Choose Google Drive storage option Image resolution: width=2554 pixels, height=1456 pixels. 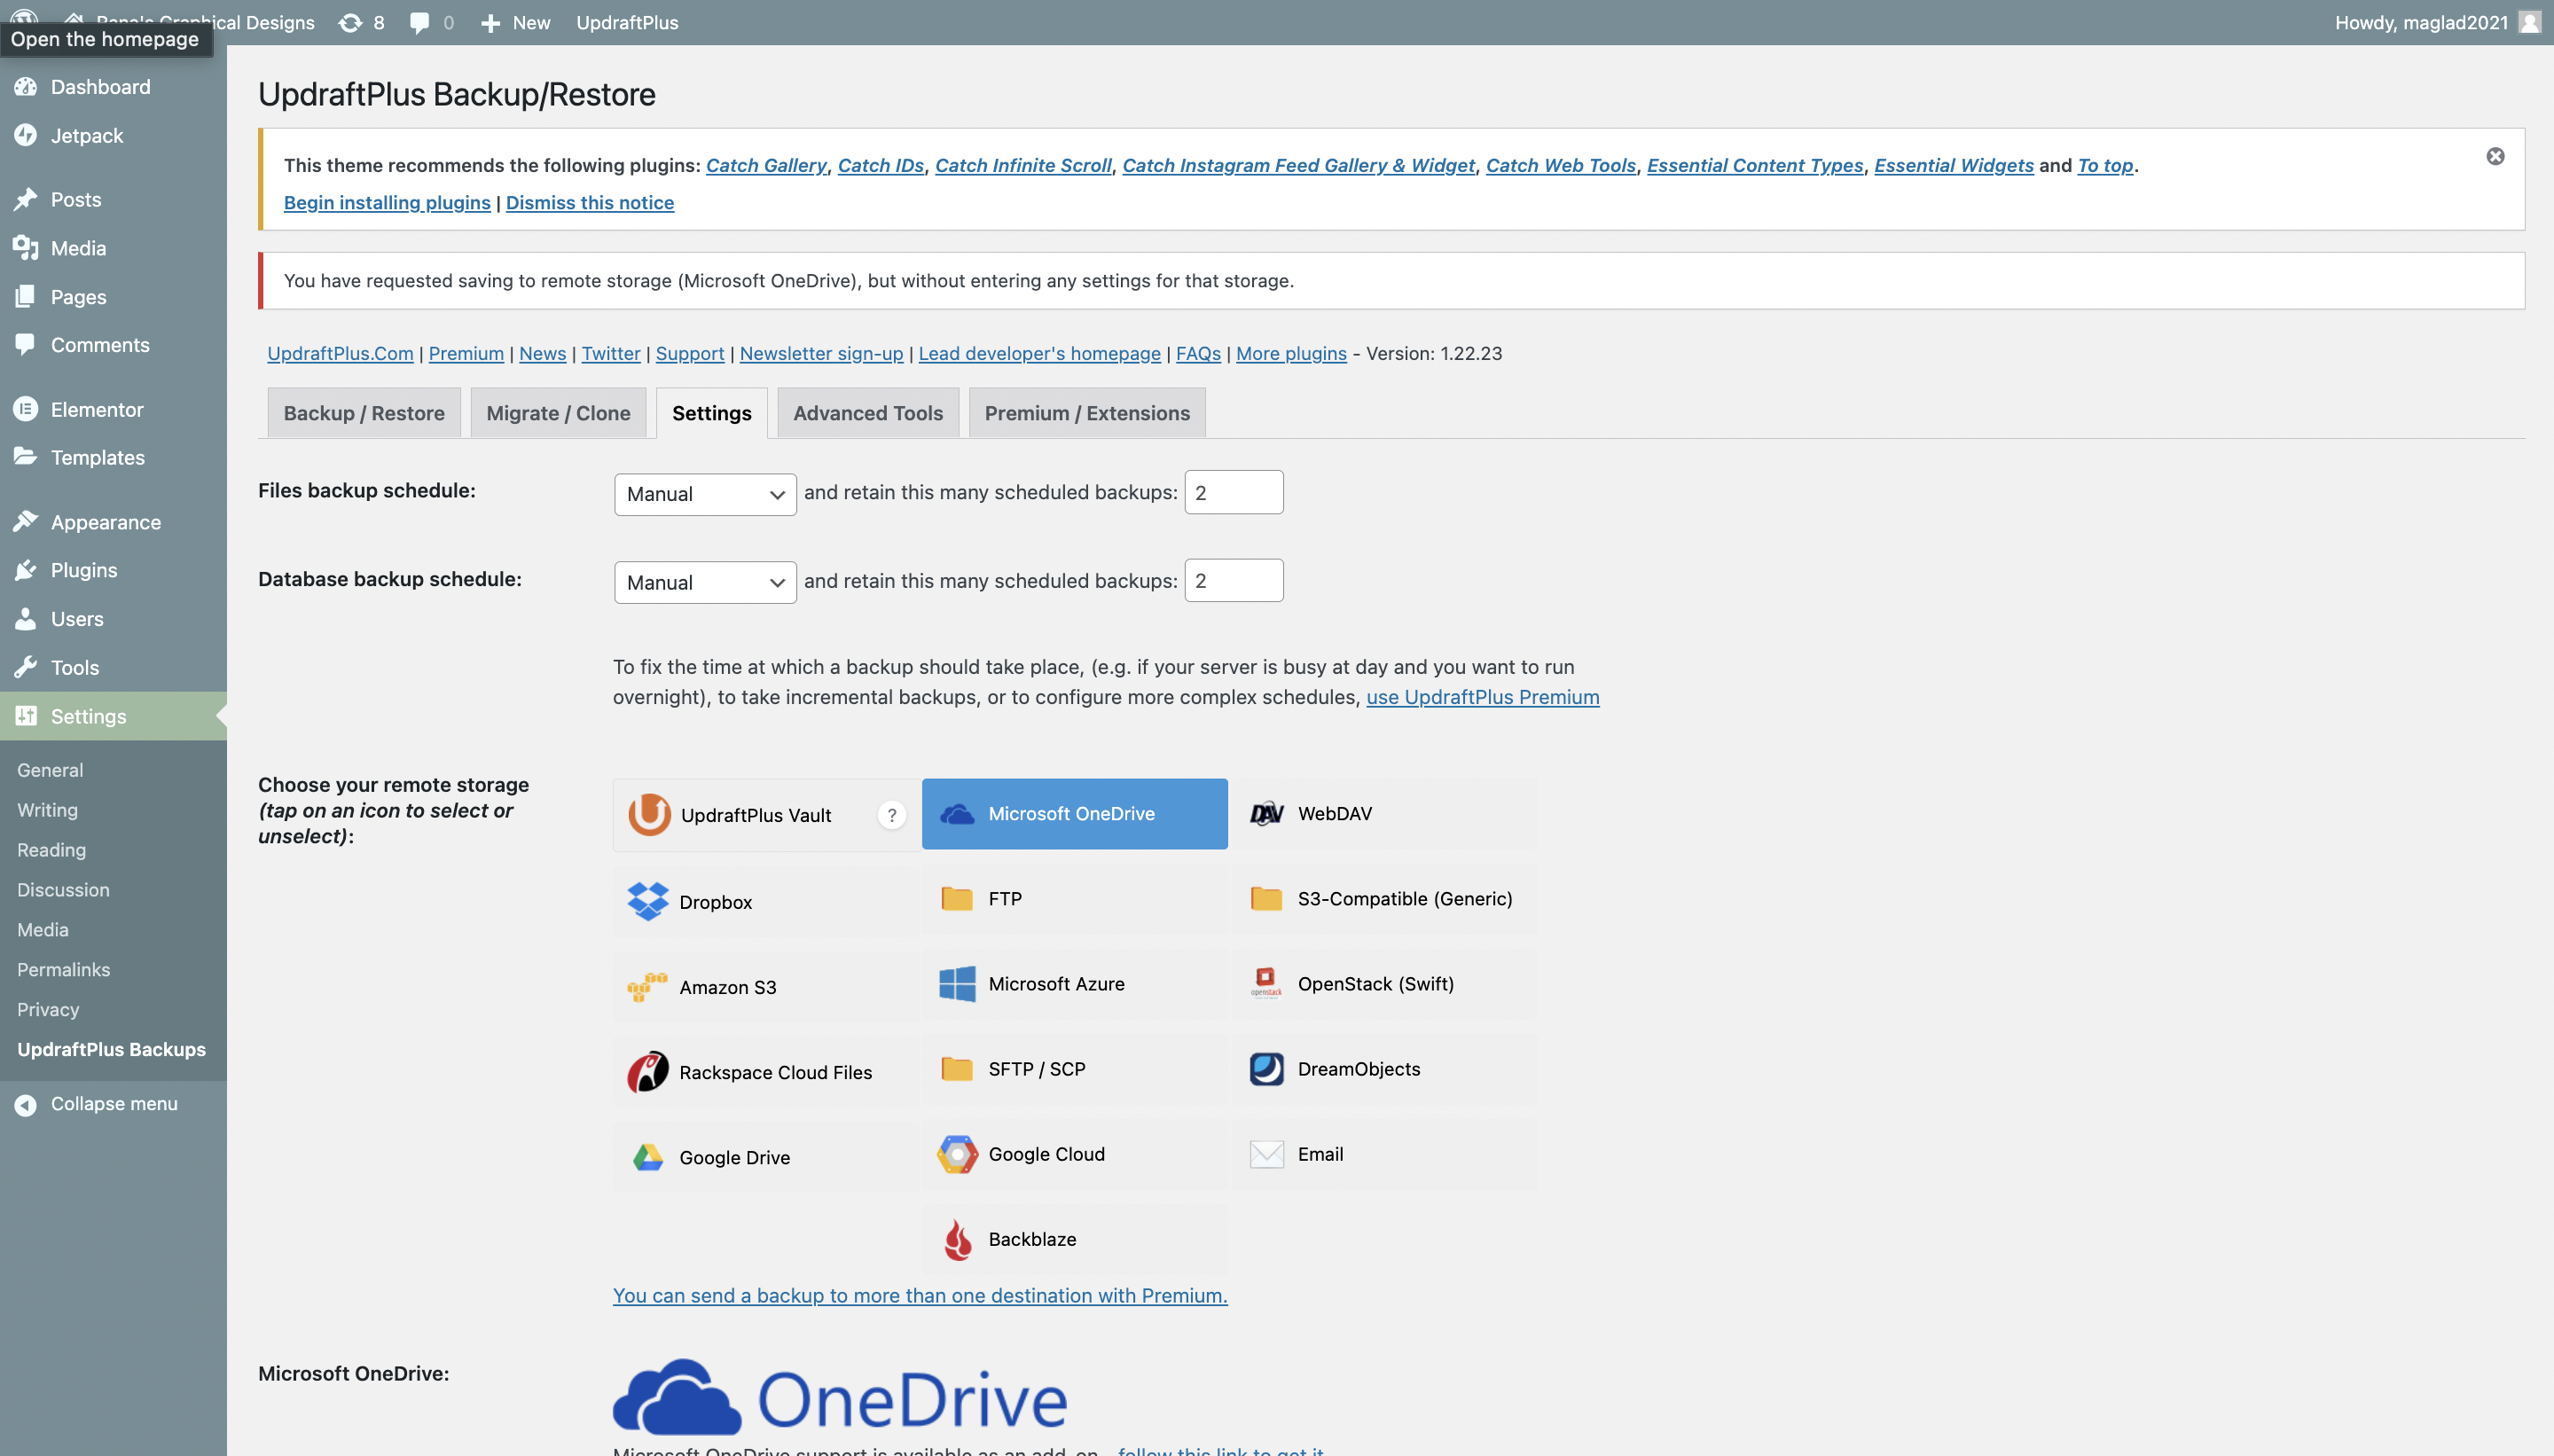765,1156
